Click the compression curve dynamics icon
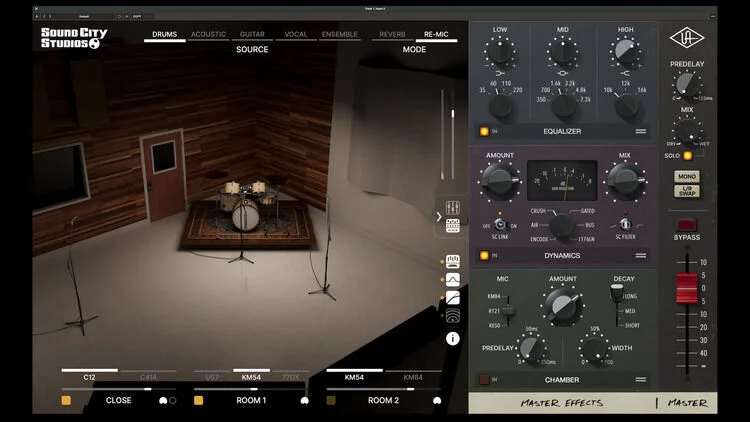 pyautogui.click(x=452, y=298)
